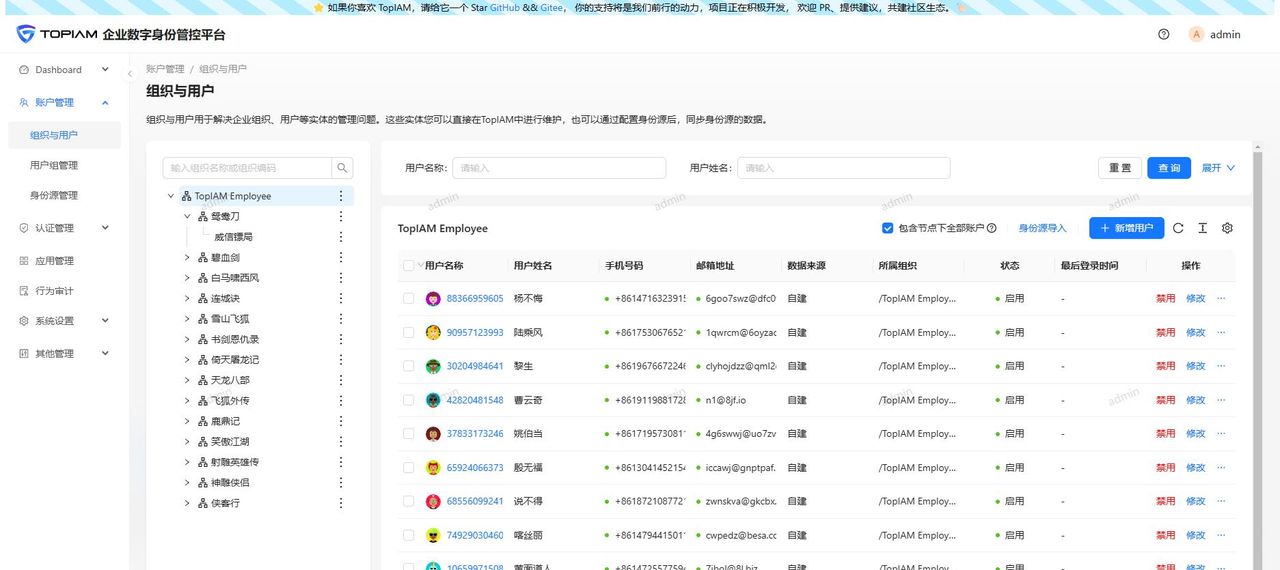Click avatar of user 30204984641
Image resolution: width=1280 pixels, height=570 pixels.
(434, 367)
